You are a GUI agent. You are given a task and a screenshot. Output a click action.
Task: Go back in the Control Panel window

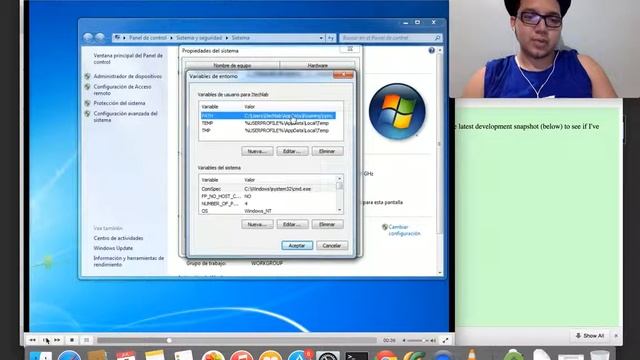tap(88, 38)
